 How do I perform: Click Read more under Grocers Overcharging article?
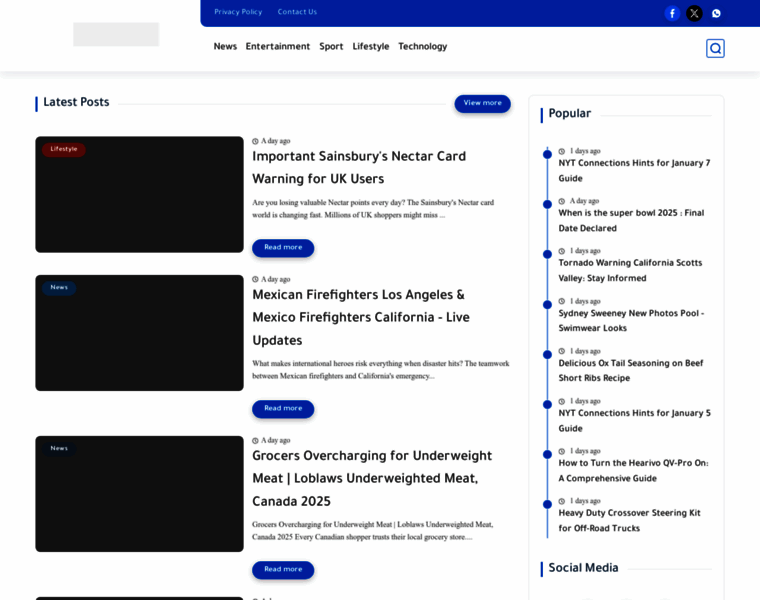(x=283, y=570)
